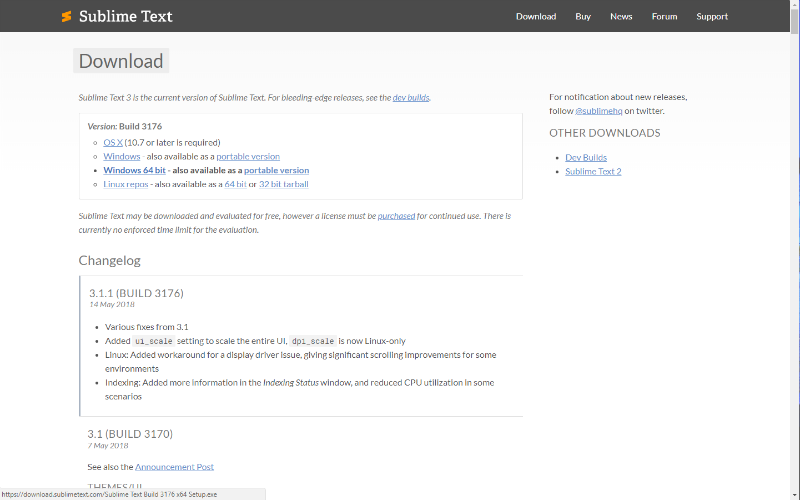Click the '7 May 2018' date text
The image size is (800, 500).
pyautogui.click(x=108, y=445)
